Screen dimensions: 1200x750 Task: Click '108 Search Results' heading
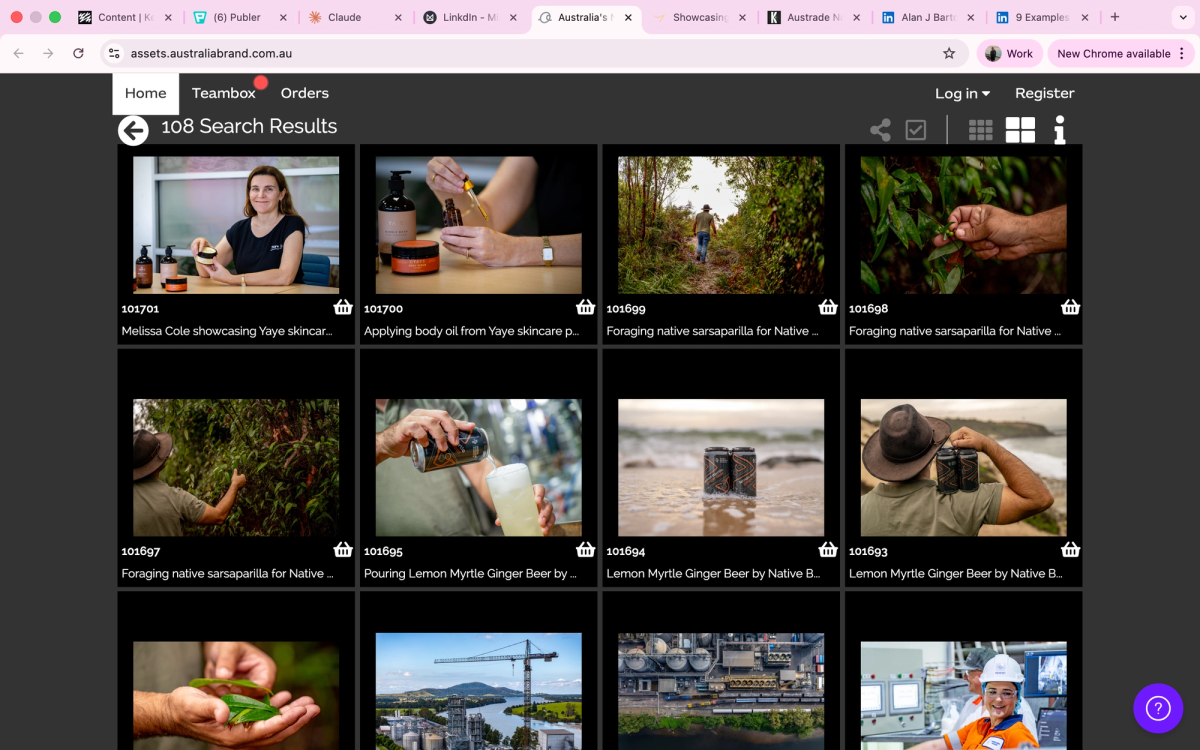(x=249, y=126)
